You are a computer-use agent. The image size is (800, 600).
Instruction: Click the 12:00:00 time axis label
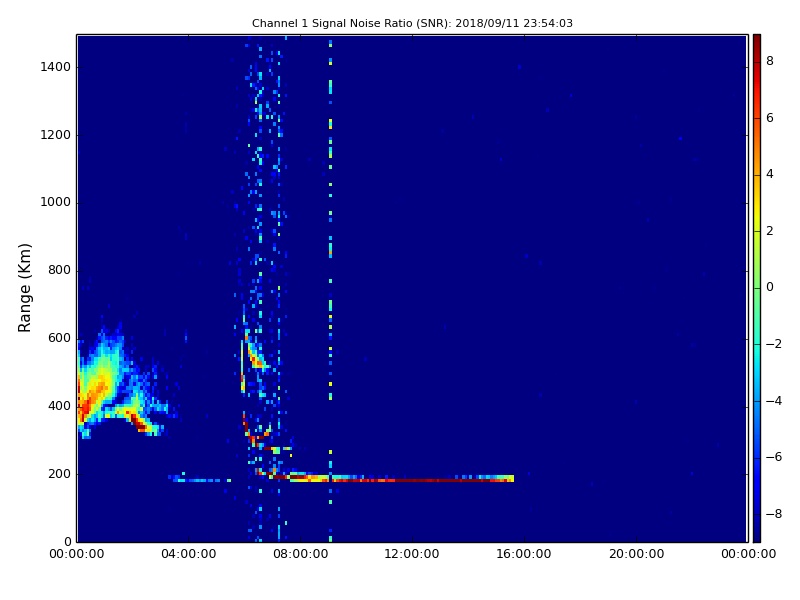point(412,554)
